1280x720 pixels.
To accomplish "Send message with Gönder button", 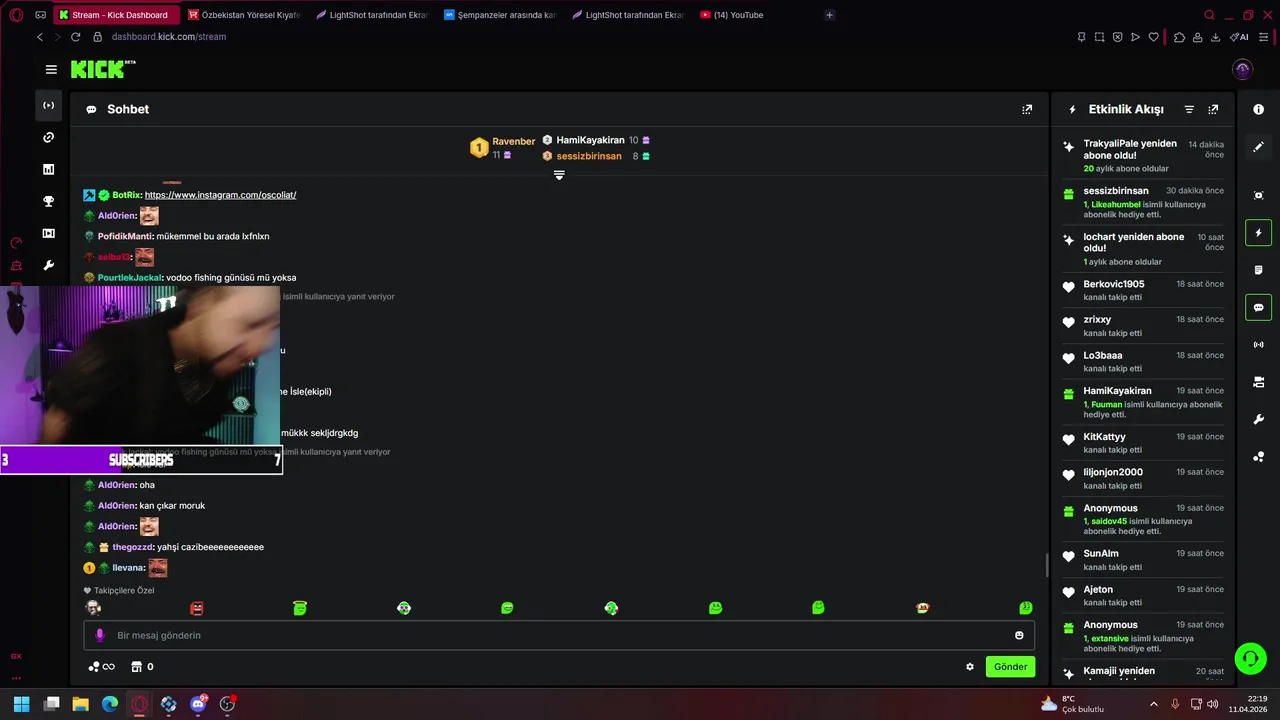I will (x=1010, y=667).
